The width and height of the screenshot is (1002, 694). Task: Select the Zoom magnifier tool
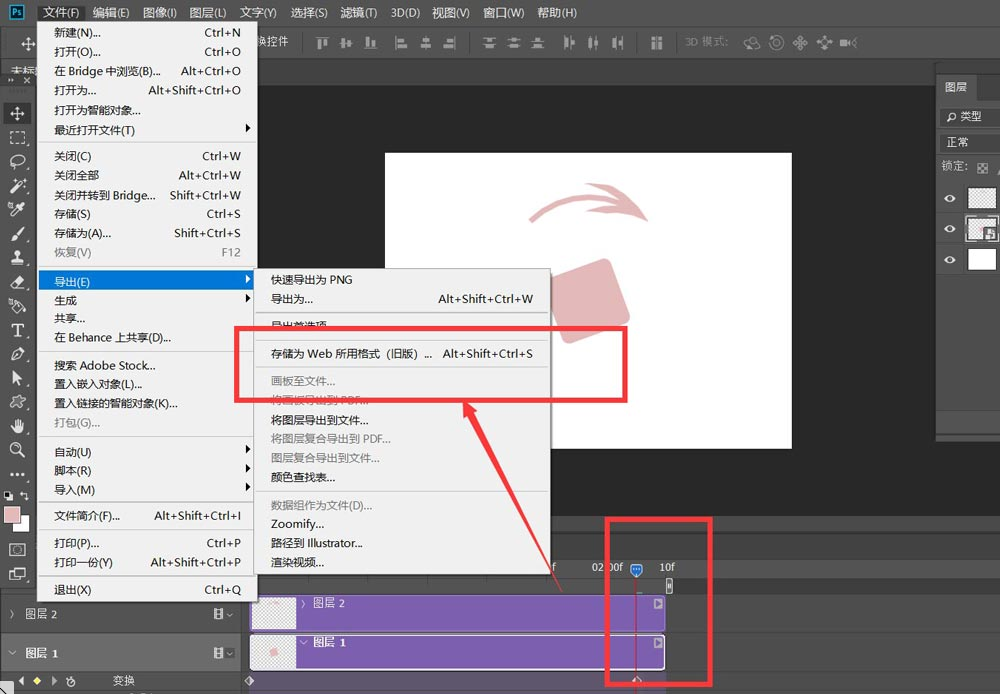point(17,450)
